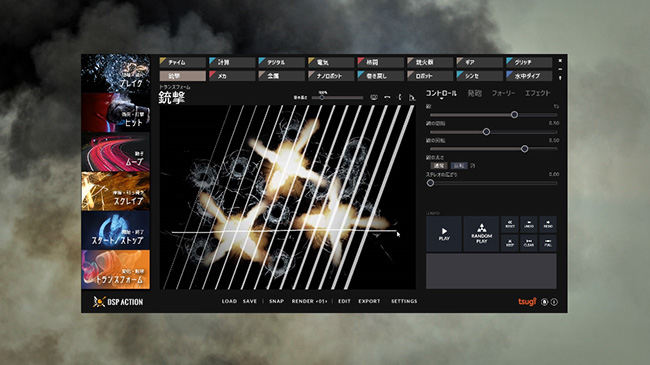The image size is (650, 365).
Task: Select the グリッチ preset
Action: [529, 62]
